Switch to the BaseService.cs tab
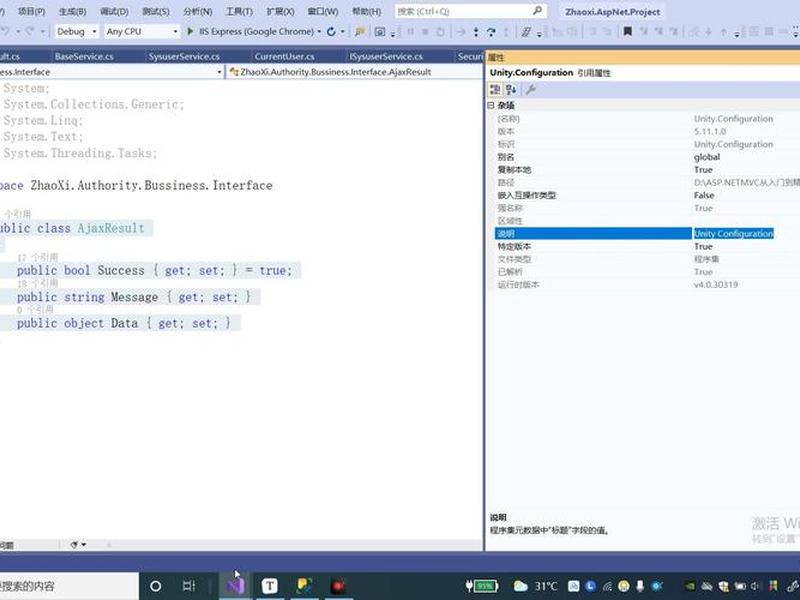This screenshot has height=600, width=800. (x=85, y=57)
